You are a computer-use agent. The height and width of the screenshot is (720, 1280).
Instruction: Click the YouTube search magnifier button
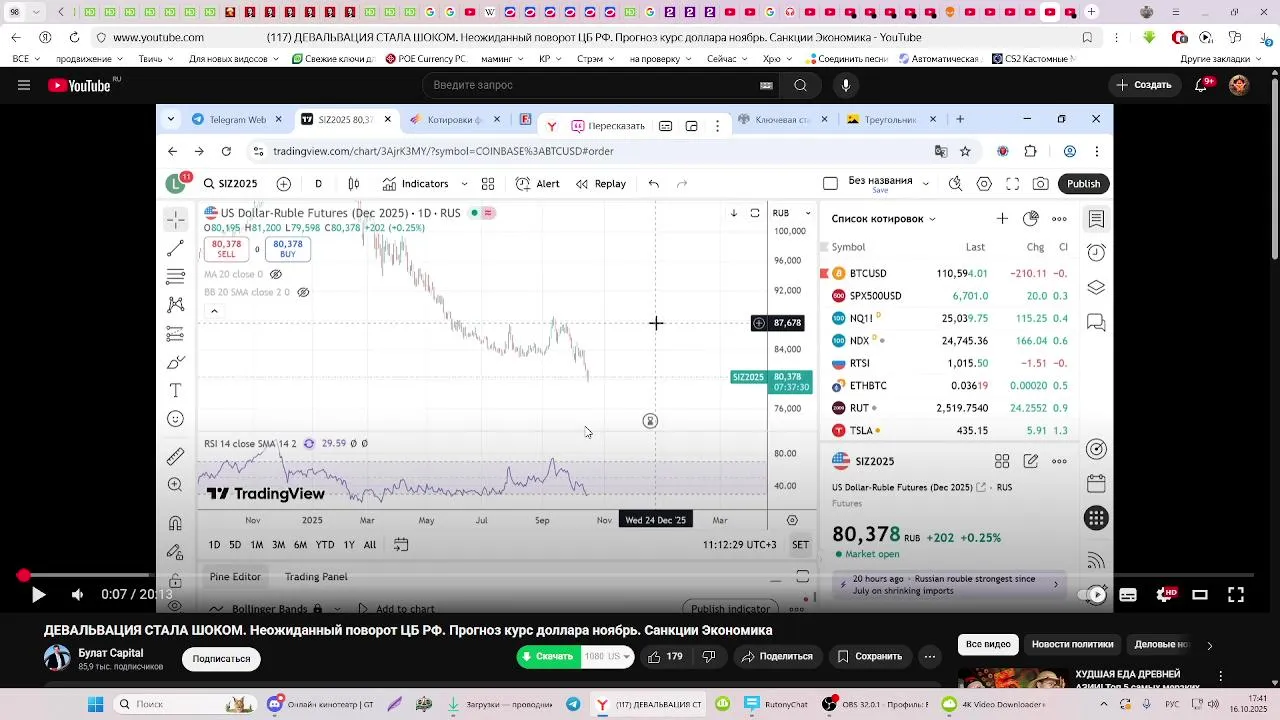[800, 85]
